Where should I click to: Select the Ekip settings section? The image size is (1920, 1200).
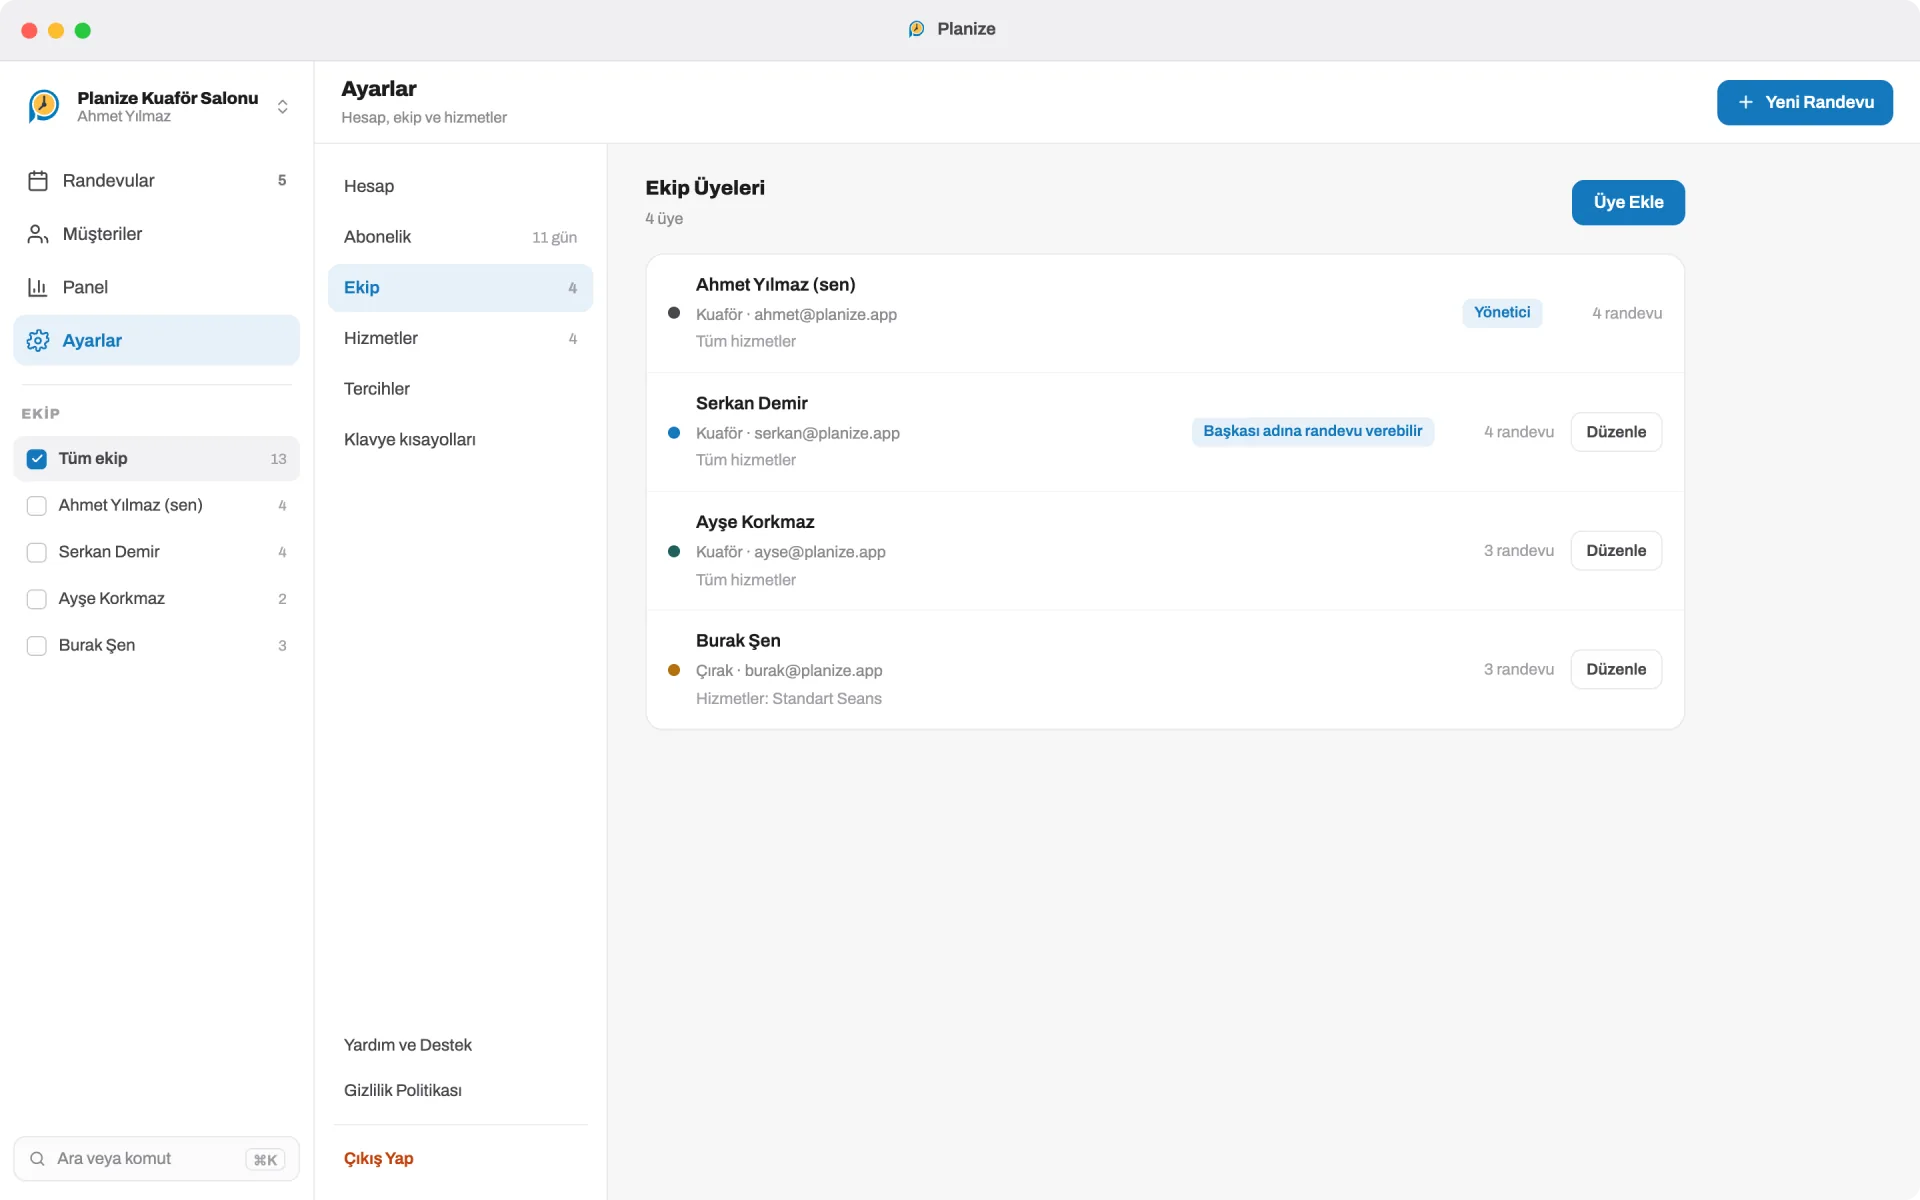click(x=460, y=288)
